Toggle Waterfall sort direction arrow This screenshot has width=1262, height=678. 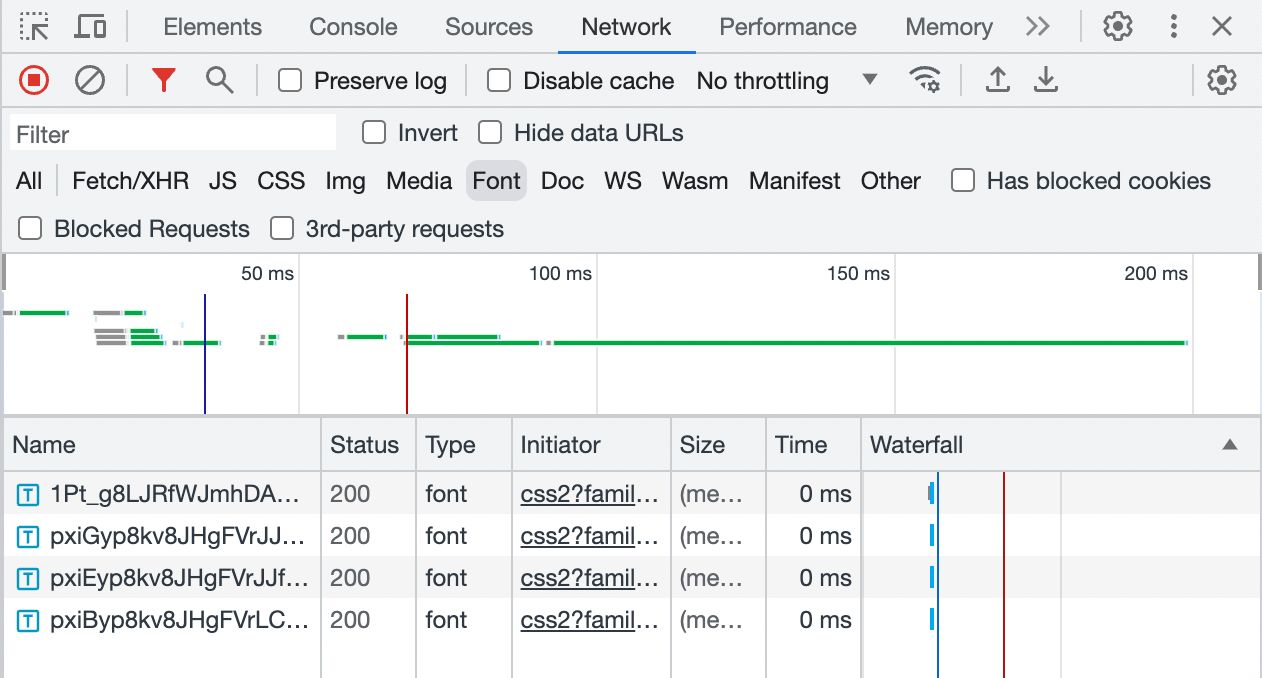pos(1230,445)
